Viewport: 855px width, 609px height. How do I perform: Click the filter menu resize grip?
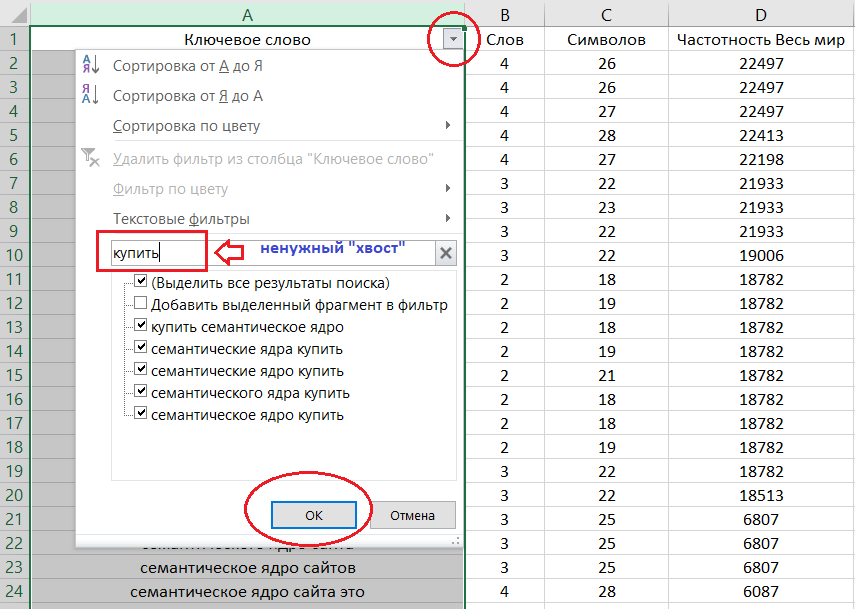pos(455,540)
